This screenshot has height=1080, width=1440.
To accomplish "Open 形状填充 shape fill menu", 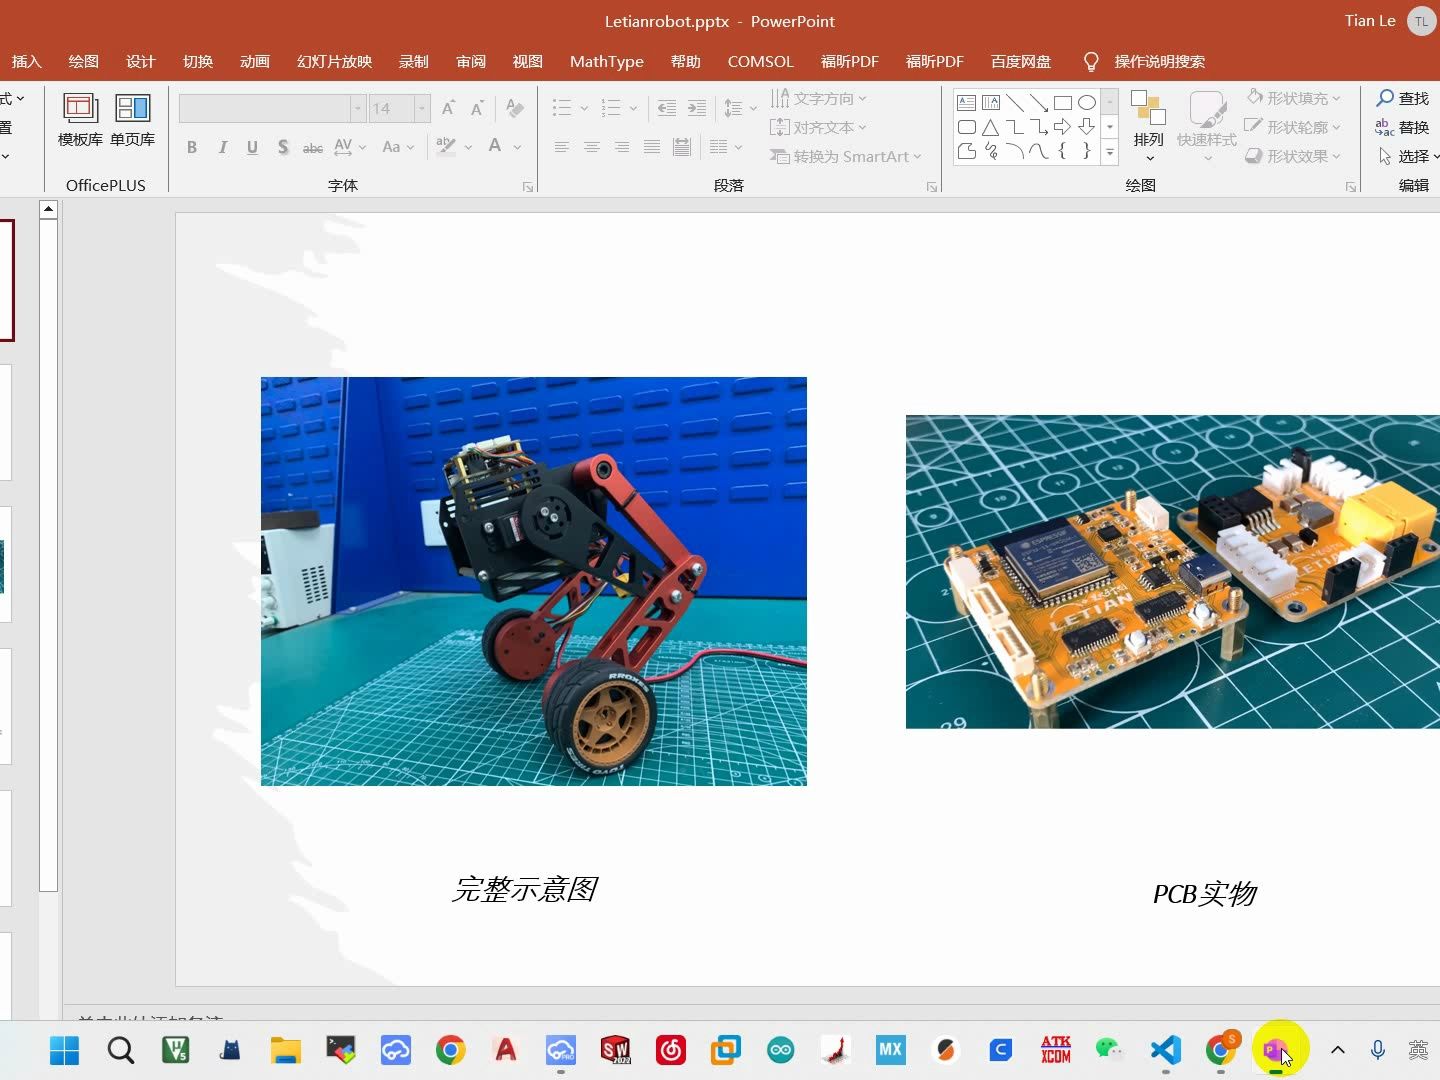I will coord(1293,98).
